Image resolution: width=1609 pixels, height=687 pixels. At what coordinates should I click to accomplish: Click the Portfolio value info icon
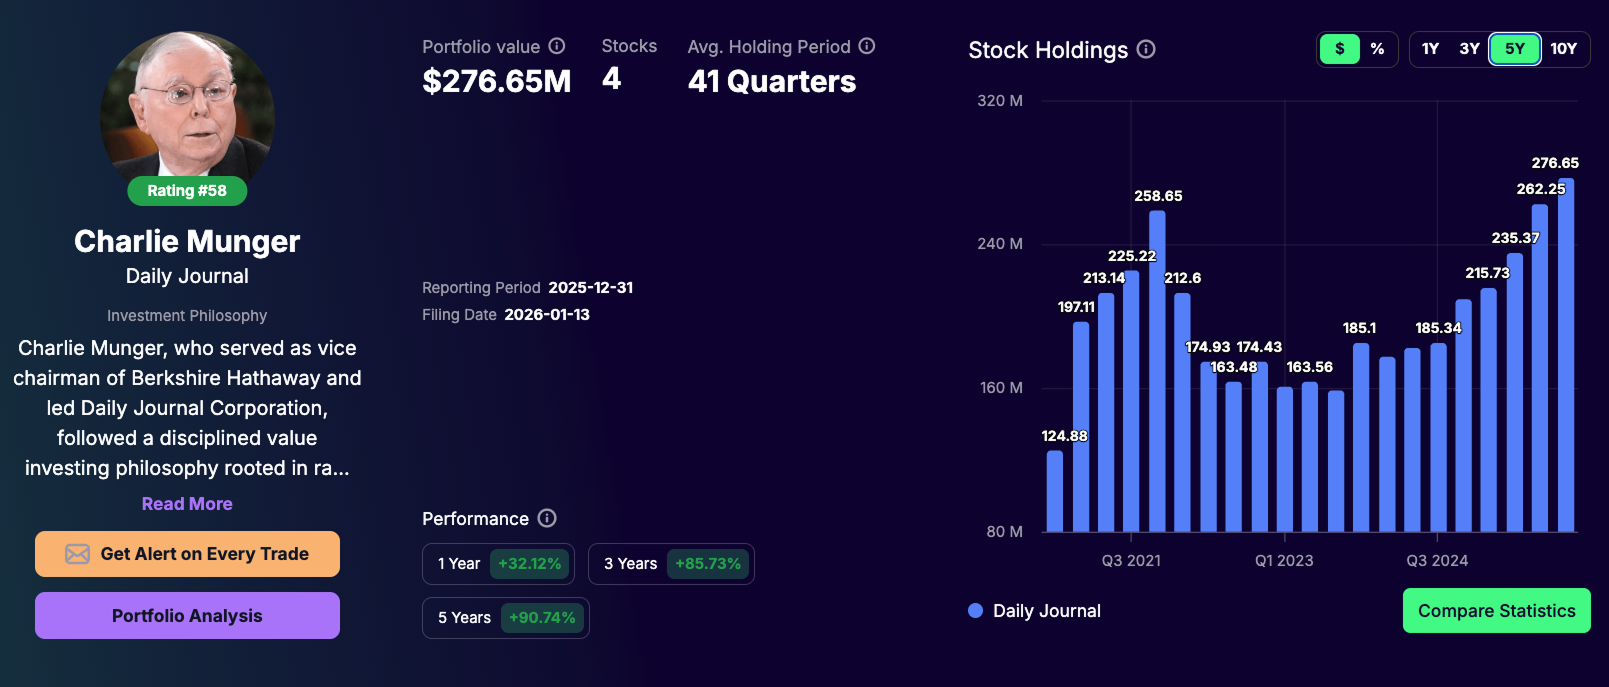(557, 46)
